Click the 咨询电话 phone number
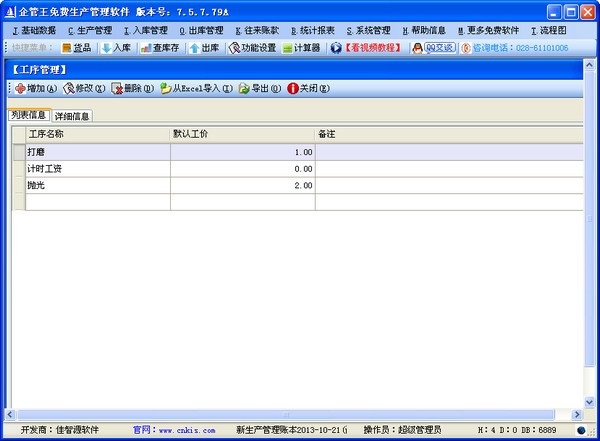The height and width of the screenshot is (441, 600). click(515, 48)
